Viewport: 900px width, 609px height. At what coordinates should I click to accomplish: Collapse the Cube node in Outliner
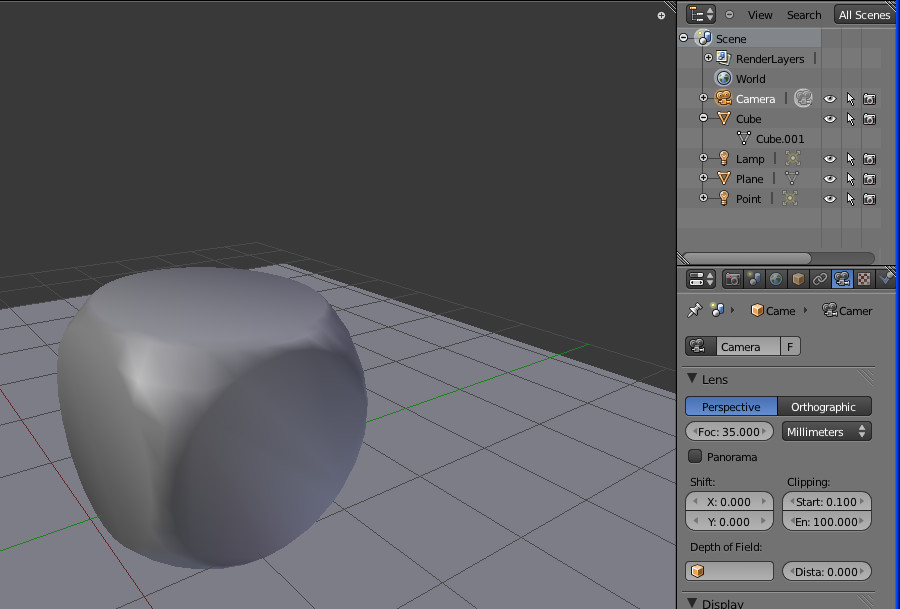(704, 118)
